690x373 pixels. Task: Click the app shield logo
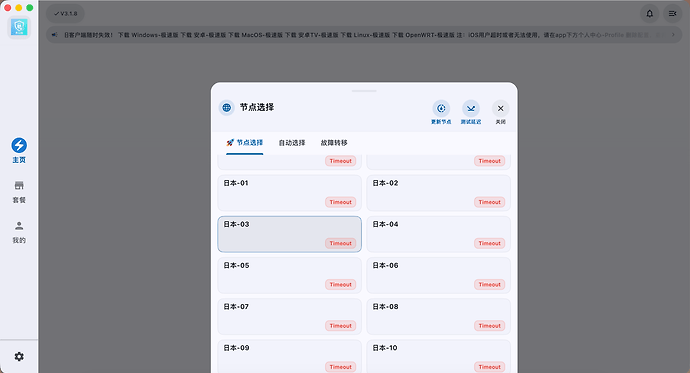pos(19,27)
